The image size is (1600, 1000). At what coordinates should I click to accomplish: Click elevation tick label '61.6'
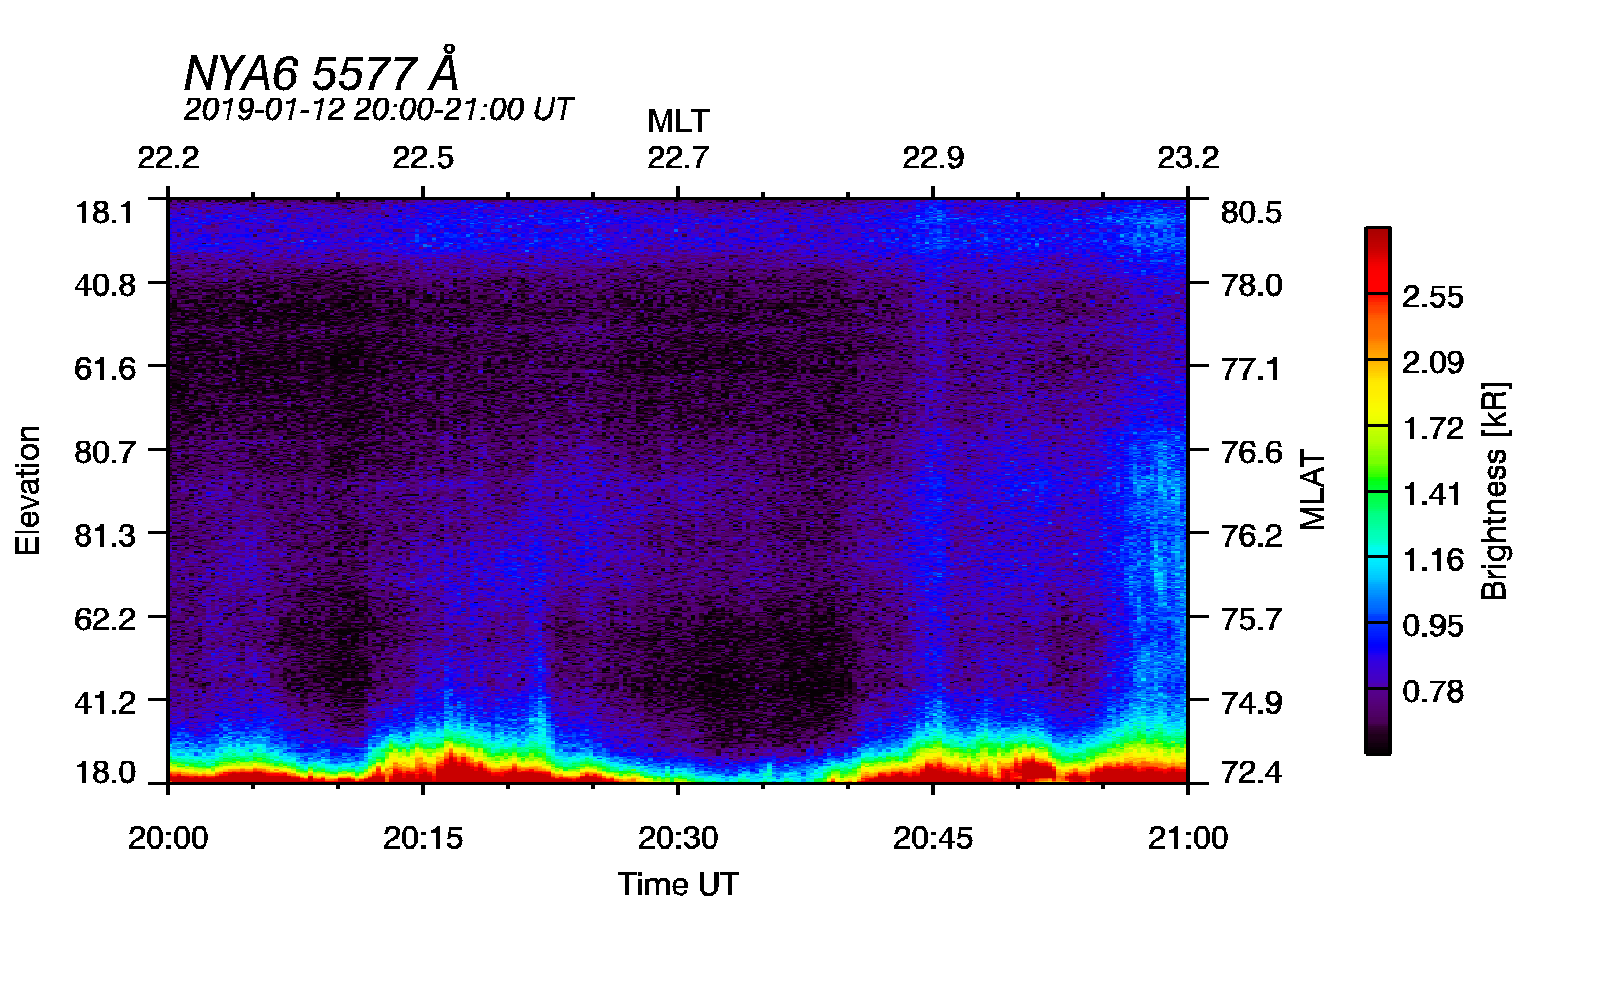tap(105, 369)
